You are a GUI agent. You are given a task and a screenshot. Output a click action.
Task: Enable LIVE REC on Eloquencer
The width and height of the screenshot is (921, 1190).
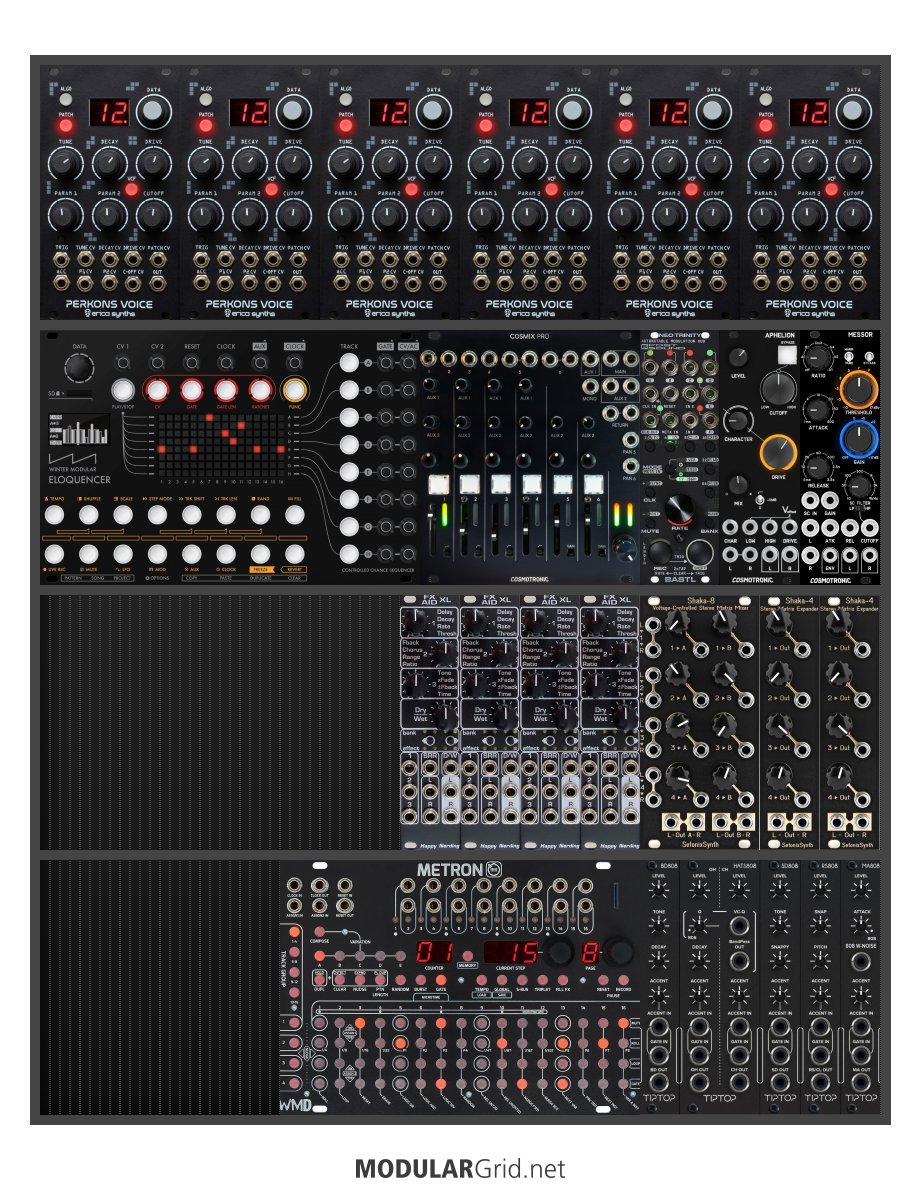(54, 554)
